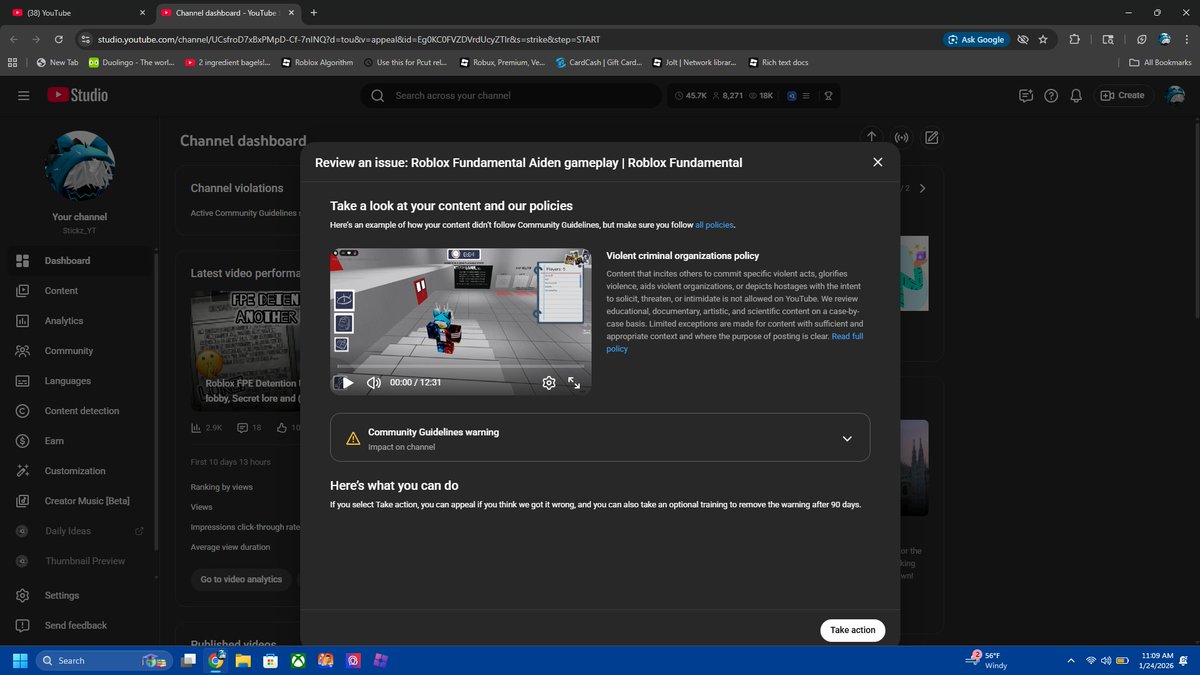Open the CardCash Gift Card bookmark
Screen dimensions: 1200x675
click(598, 62)
